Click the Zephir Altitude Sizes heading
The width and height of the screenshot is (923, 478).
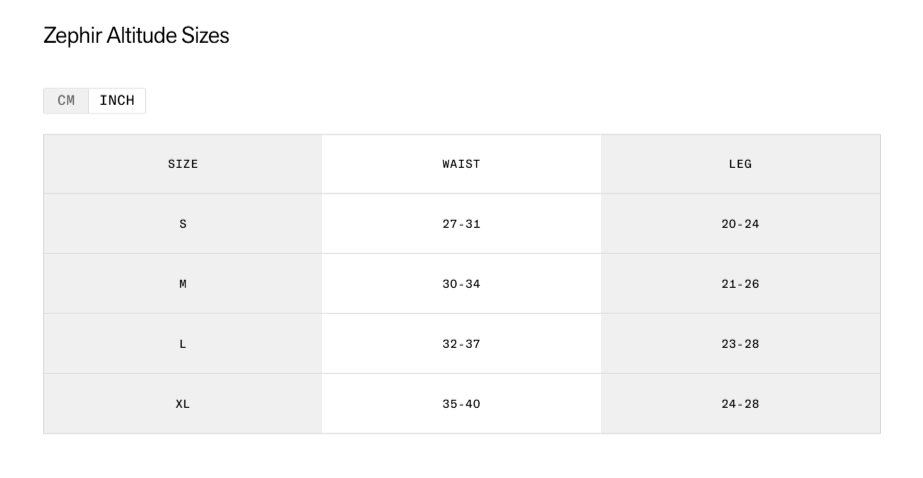pyautogui.click(x=137, y=36)
